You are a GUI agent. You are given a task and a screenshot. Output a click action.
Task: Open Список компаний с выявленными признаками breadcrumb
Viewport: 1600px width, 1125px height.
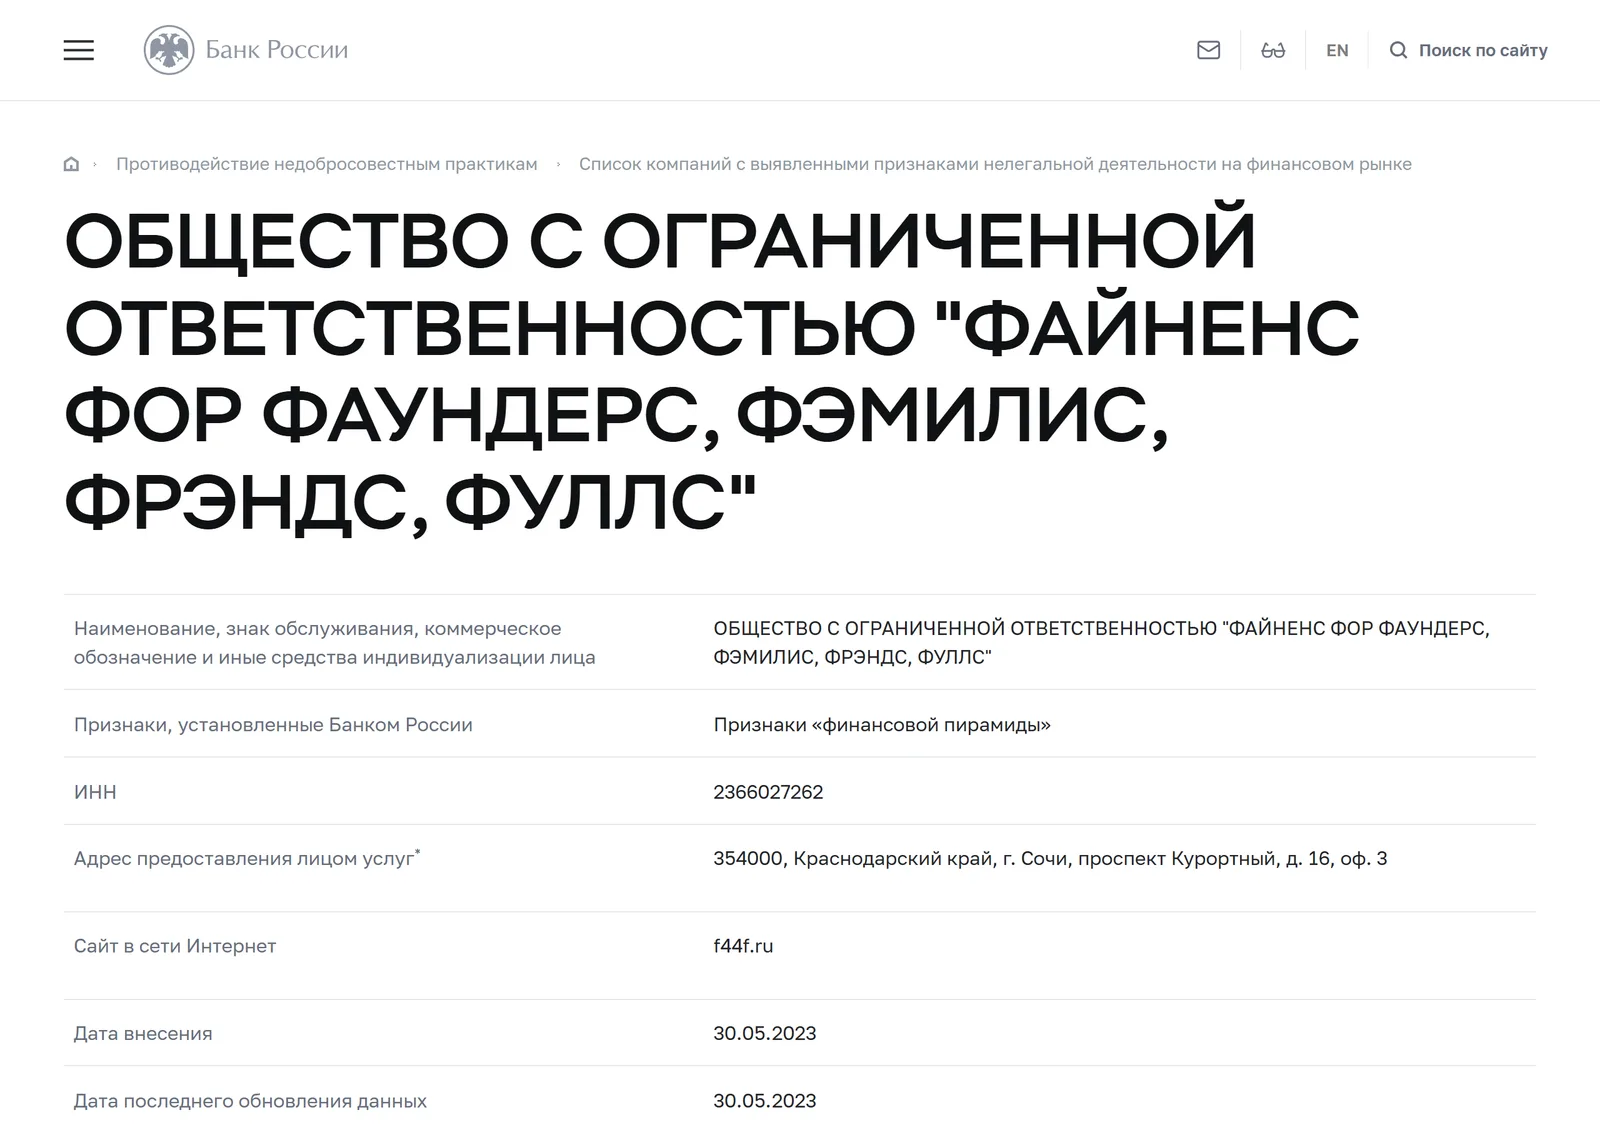coord(995,164)
